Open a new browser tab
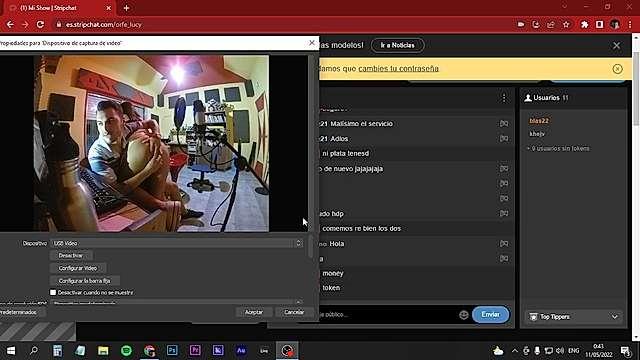This screenshot has height=360, width=640. (x=126, y=8)
